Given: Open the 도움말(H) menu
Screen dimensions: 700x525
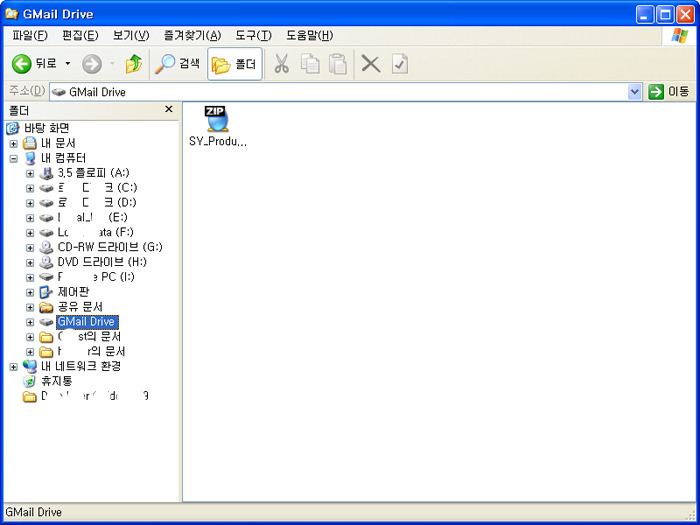Looking at the screenshot, I should point(309,36).
